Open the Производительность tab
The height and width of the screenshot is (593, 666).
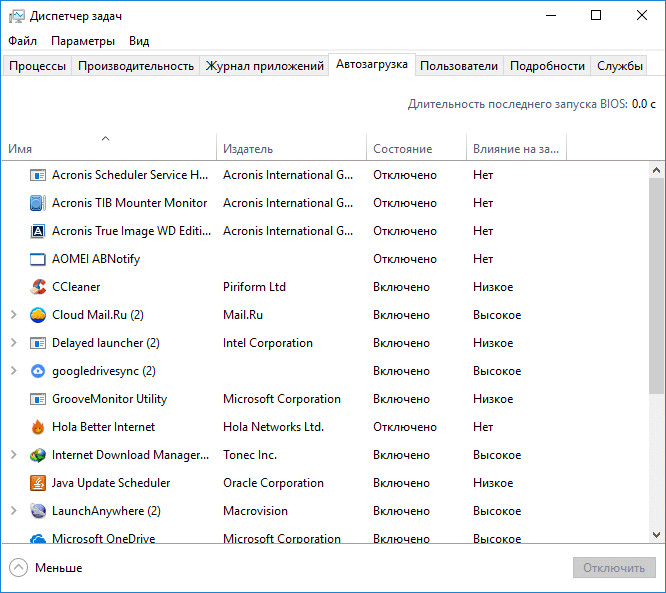pos(136,66)
